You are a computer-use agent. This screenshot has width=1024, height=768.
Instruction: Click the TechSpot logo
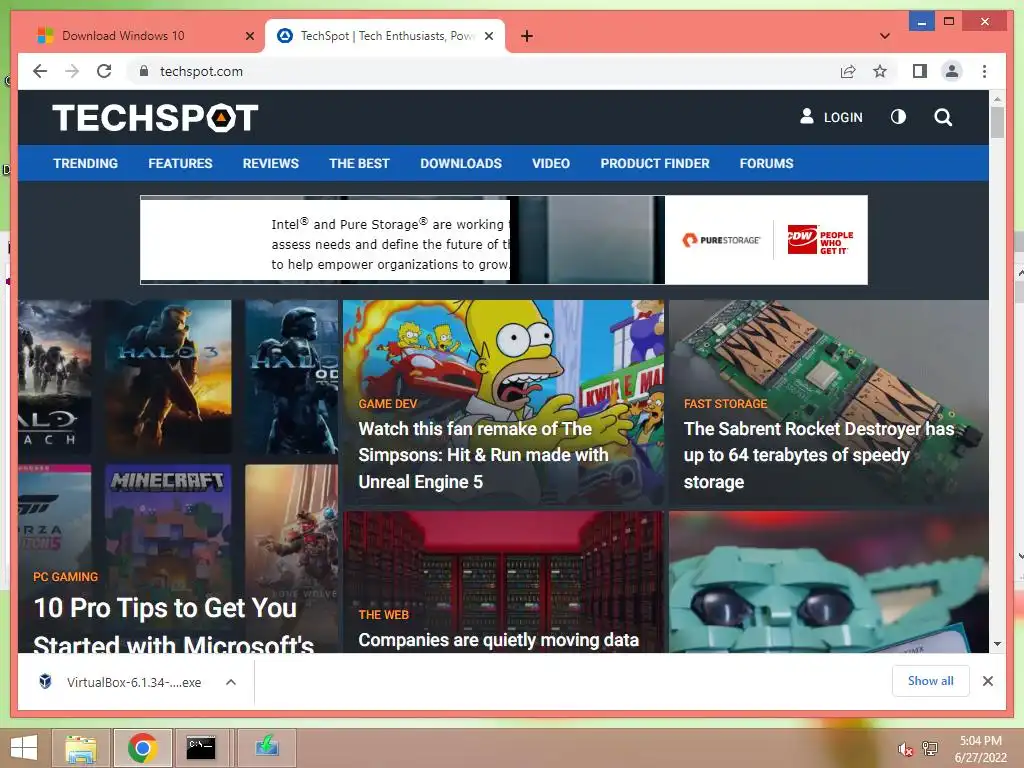tap(155, 118)
